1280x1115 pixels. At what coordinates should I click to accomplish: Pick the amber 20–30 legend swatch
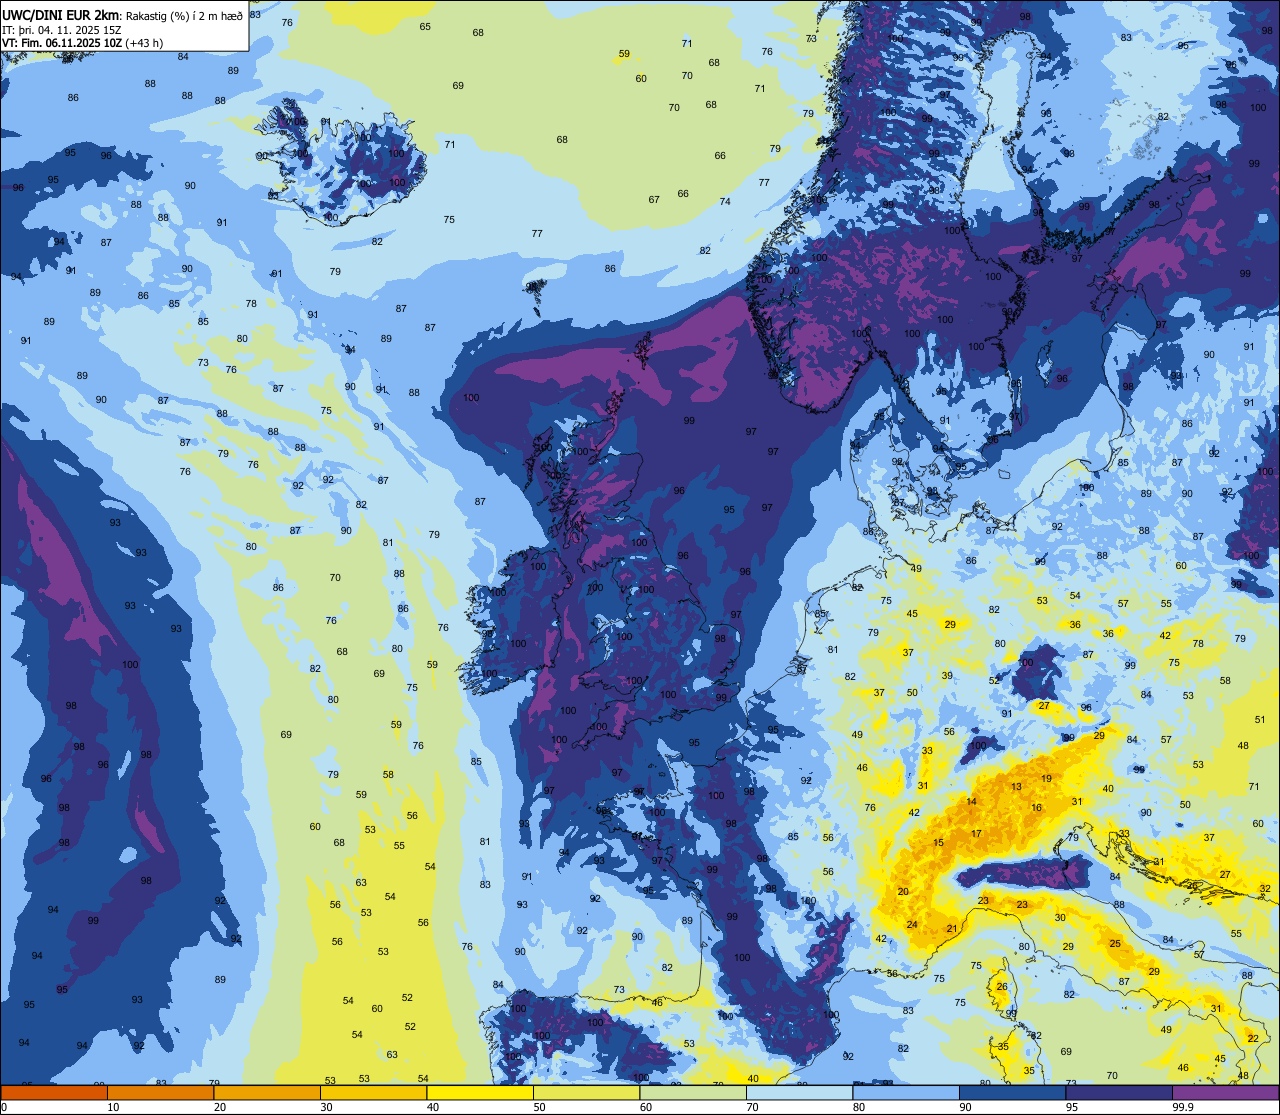point(267,1092)
